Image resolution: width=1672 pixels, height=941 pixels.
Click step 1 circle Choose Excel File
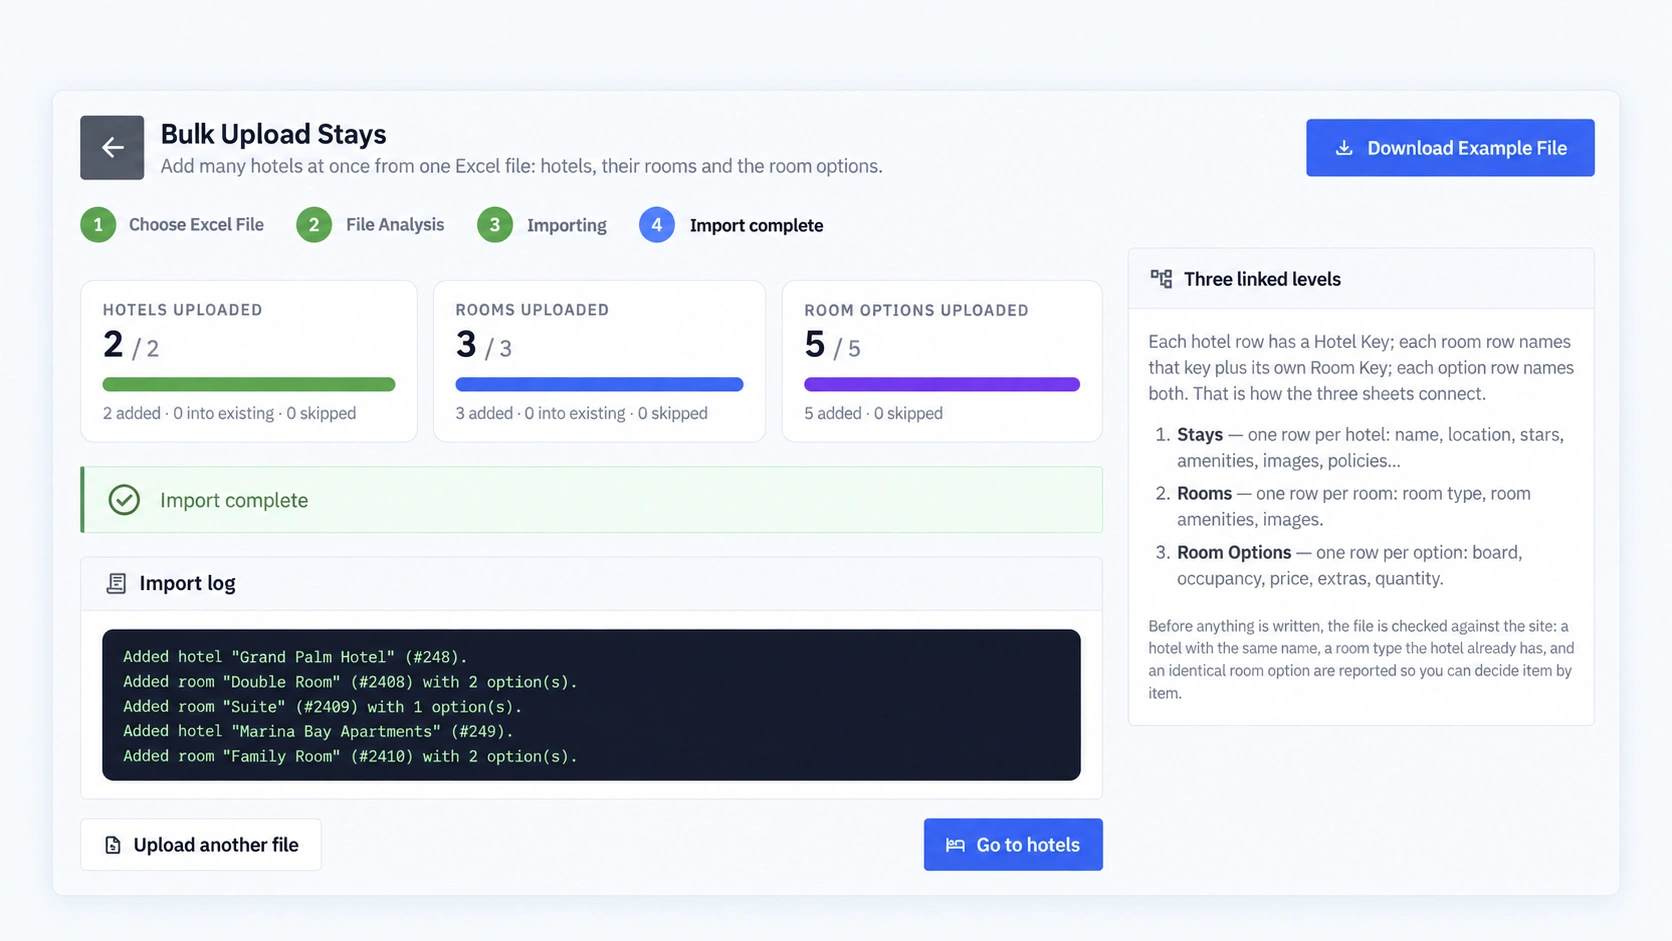point(98,225)
